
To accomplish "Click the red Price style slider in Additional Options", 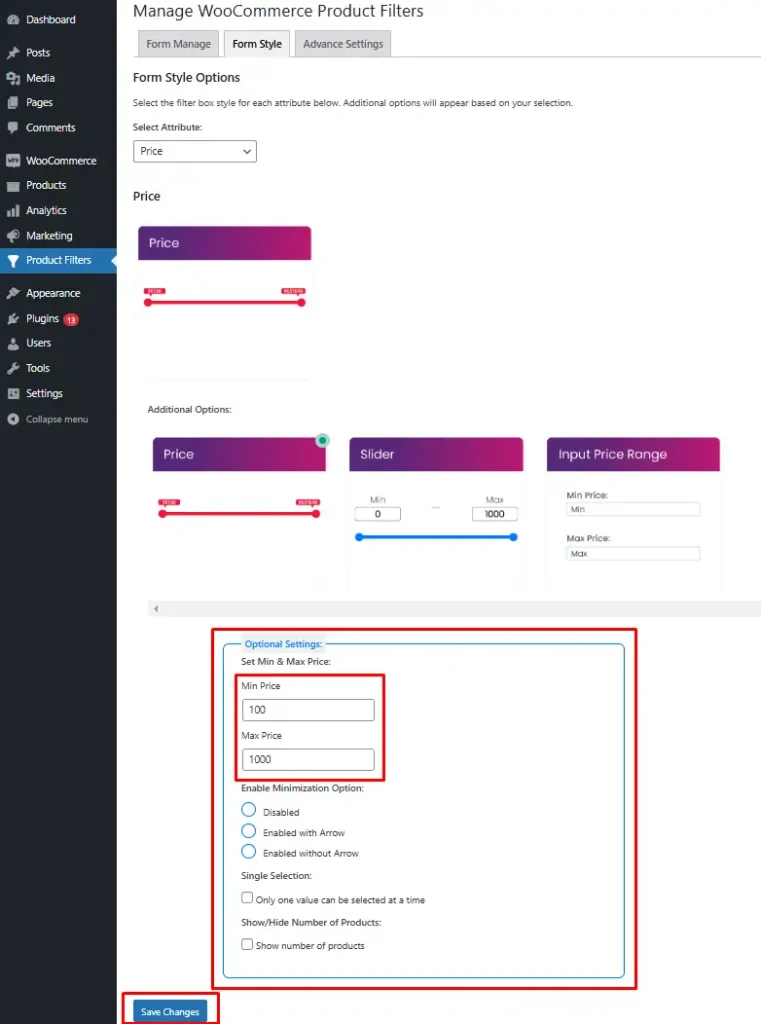I will point(239,514).
